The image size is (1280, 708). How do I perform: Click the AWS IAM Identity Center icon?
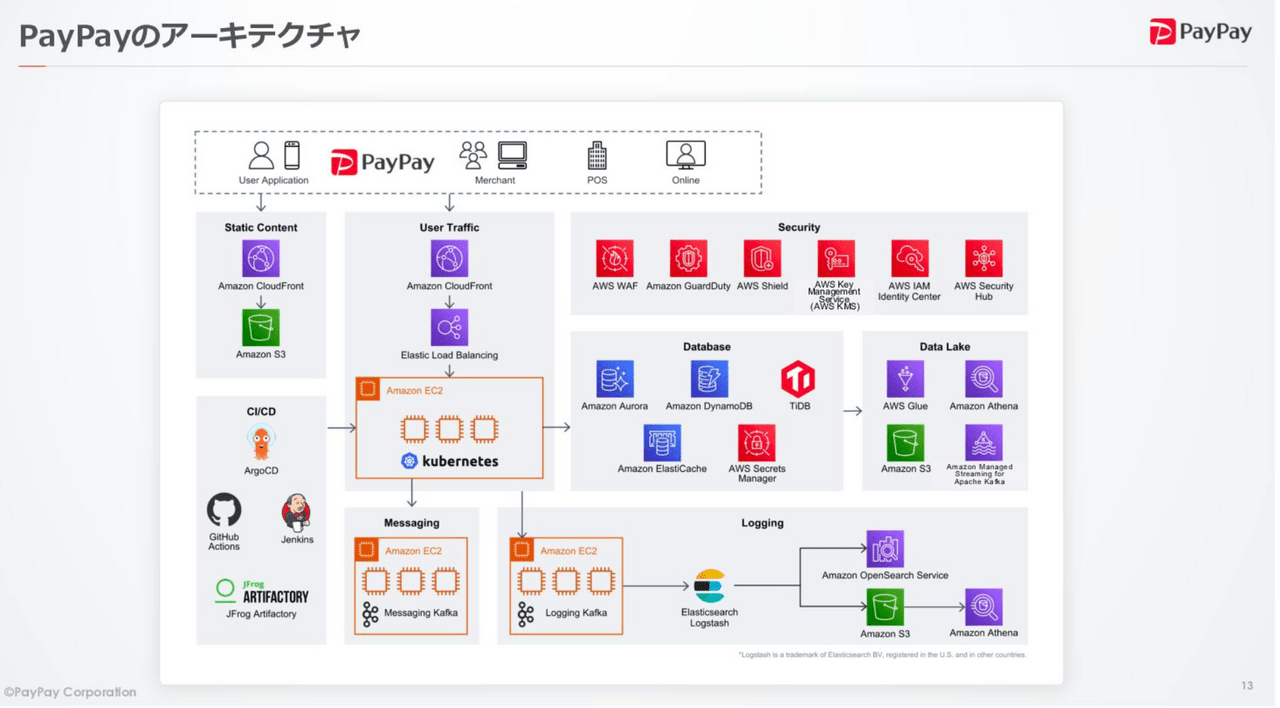tap(909, 258)
